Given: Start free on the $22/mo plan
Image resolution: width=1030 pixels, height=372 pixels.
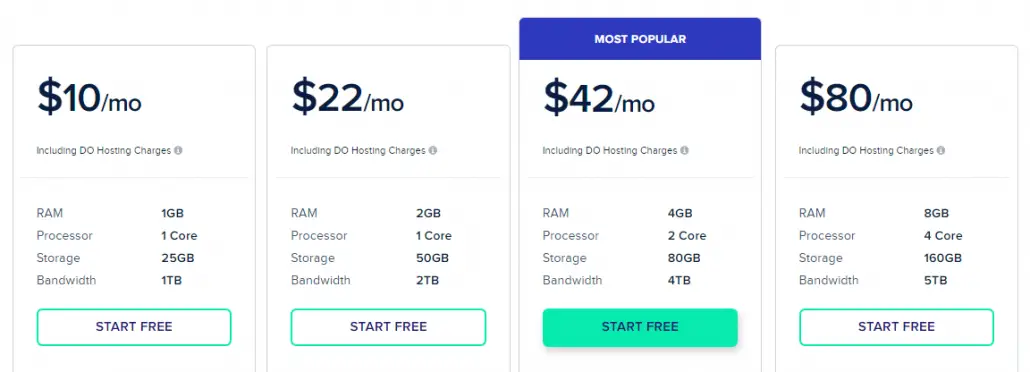Looking at the screenshot, I should point(388,327).
